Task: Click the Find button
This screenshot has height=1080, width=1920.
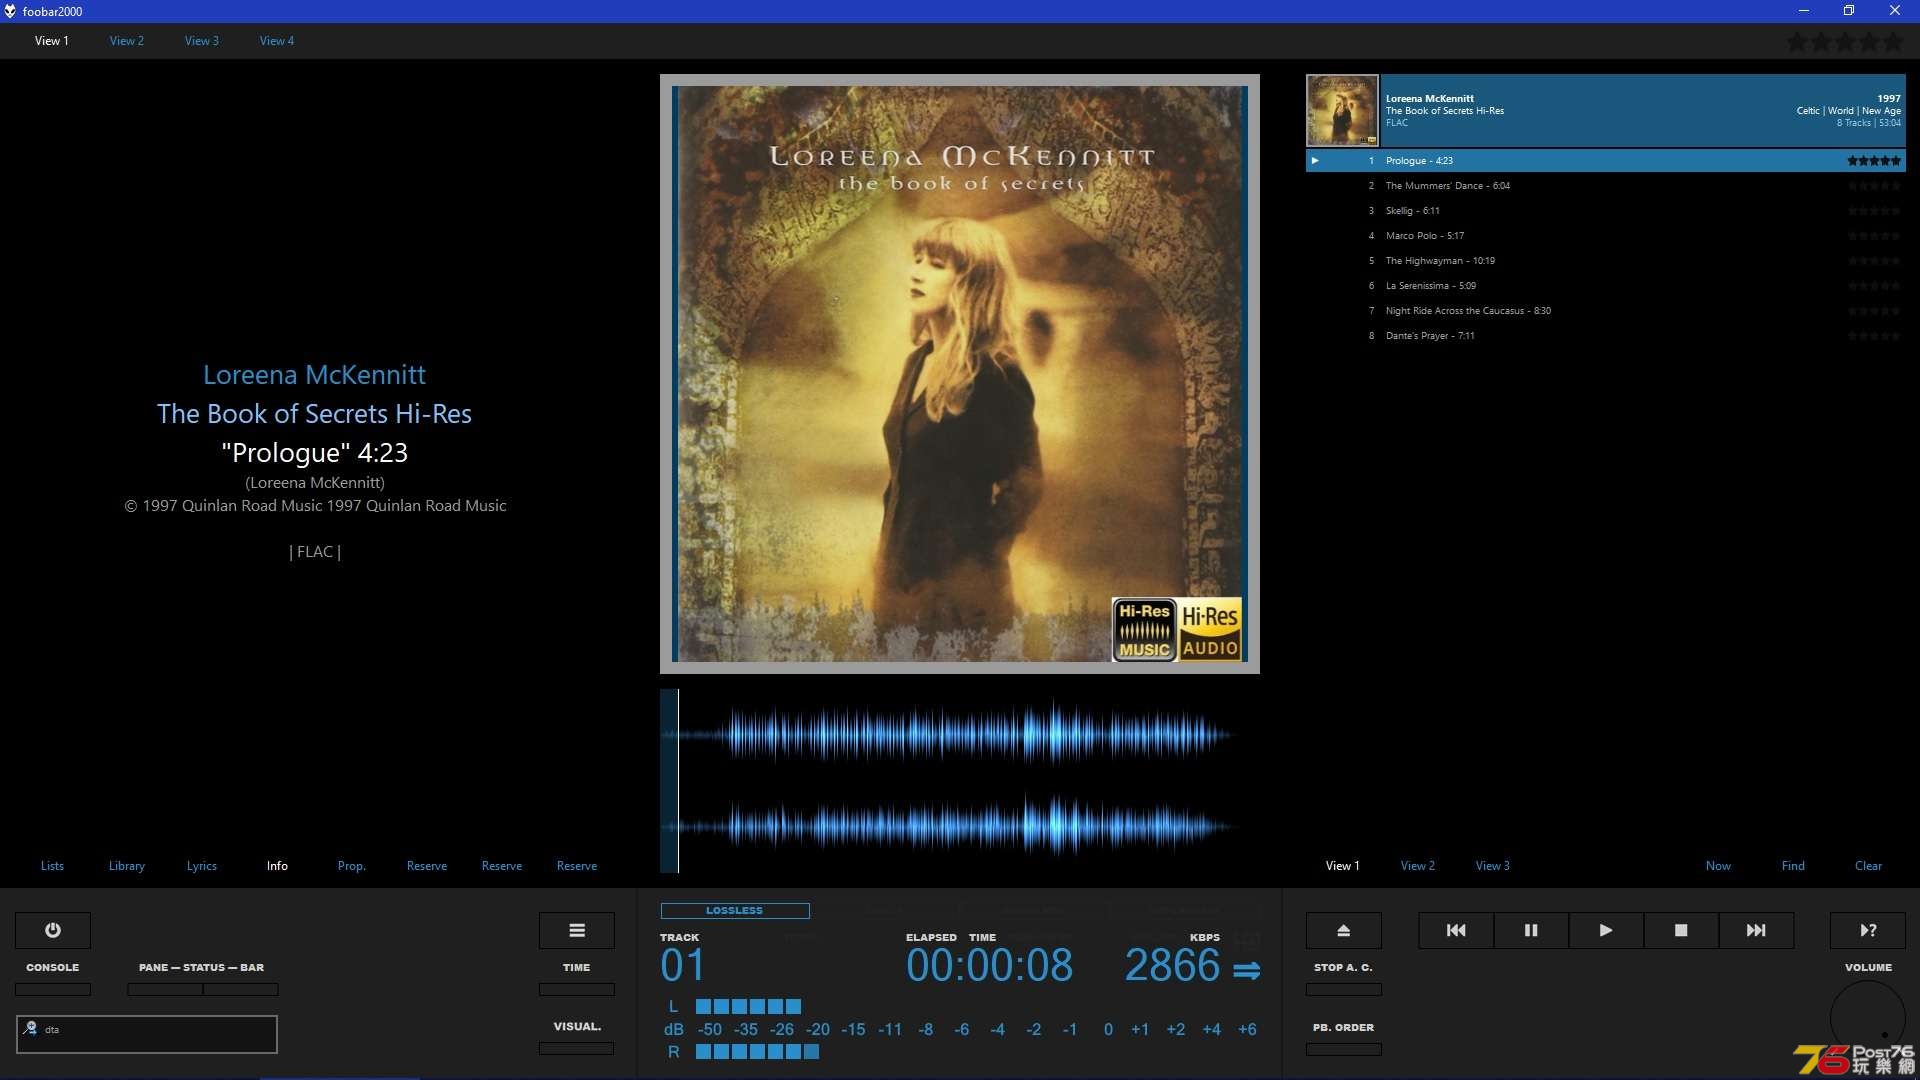Action: tap(1793, 866)
